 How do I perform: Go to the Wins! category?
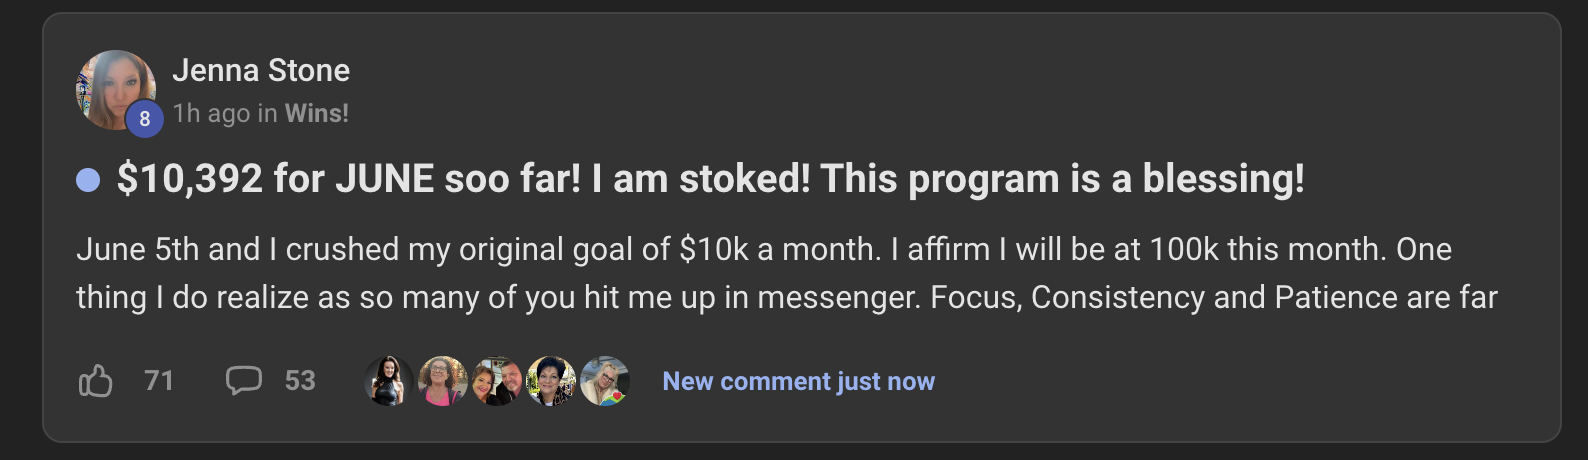317,113
